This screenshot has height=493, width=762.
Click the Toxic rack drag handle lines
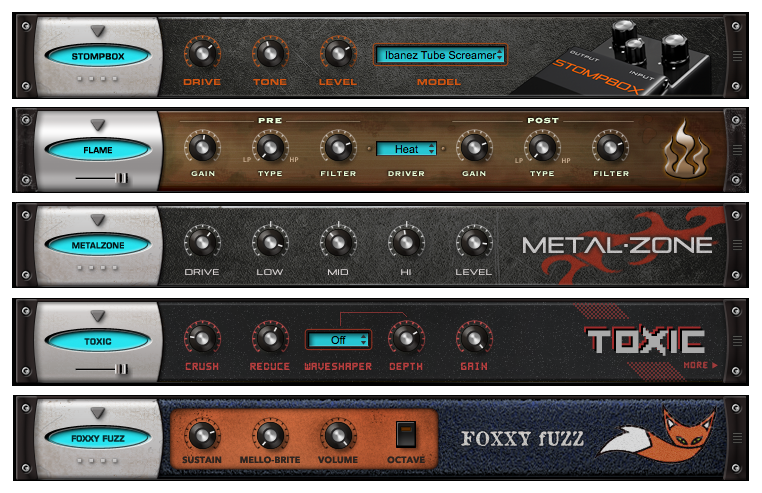(x=737, y=341)
